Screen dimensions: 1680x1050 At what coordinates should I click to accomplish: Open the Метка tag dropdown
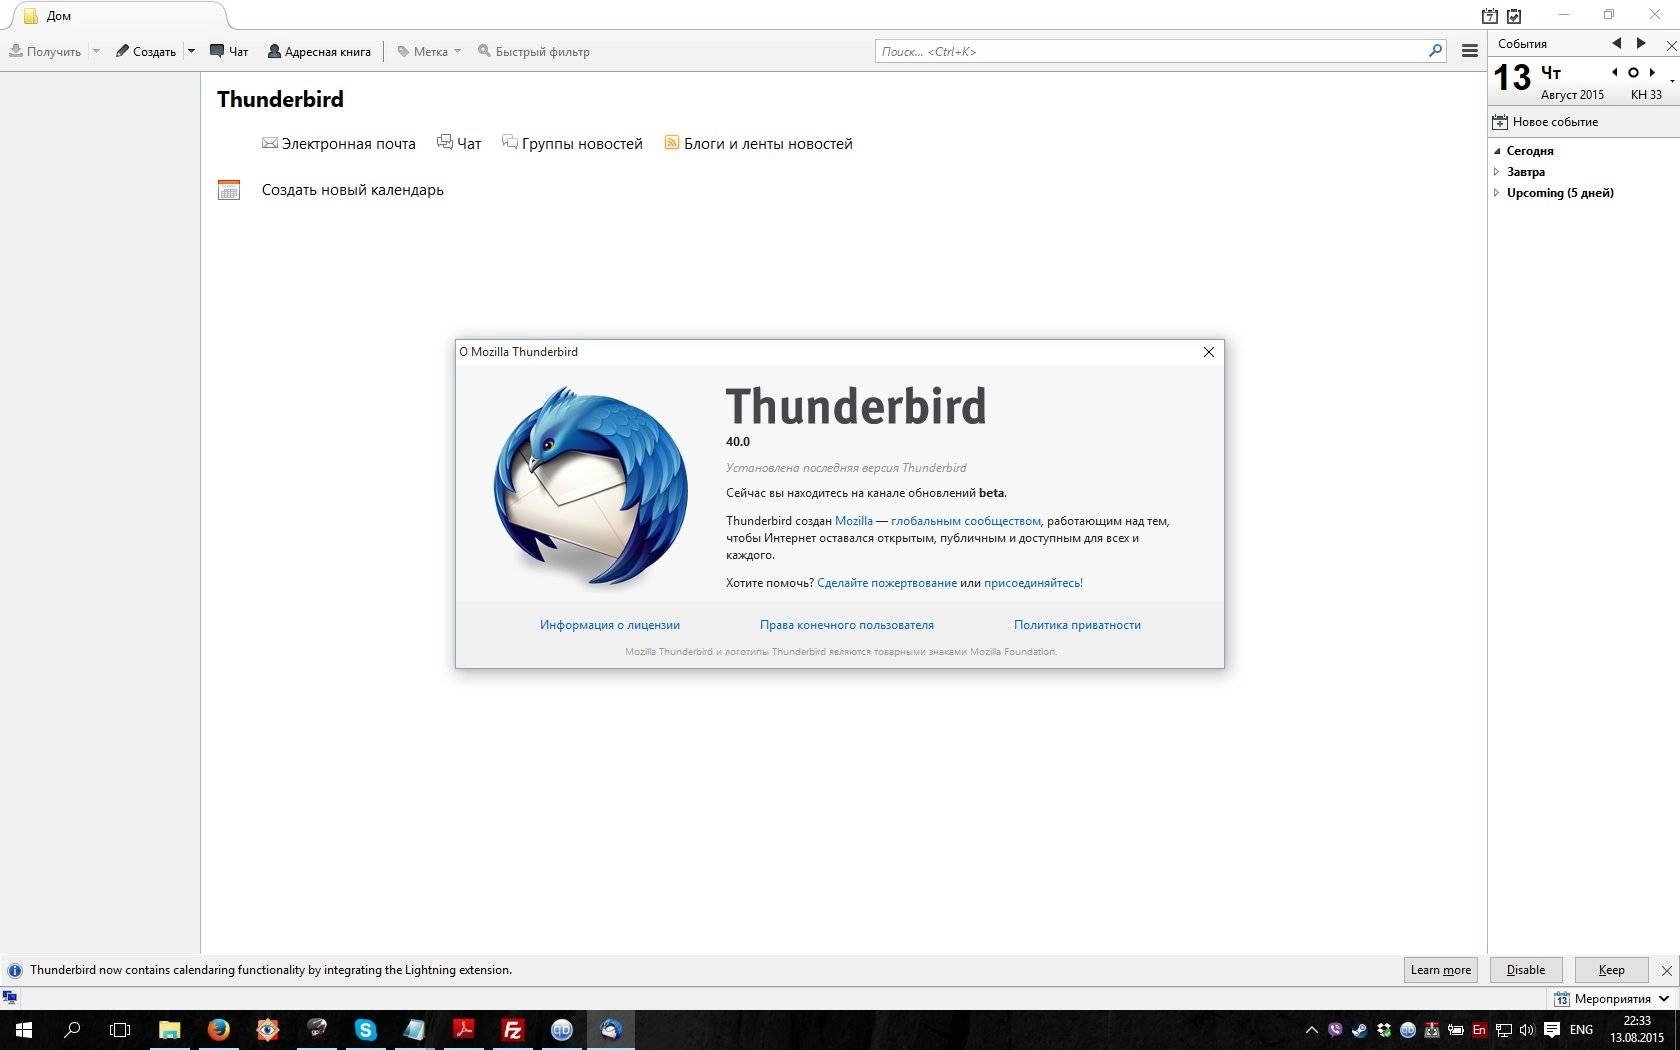(x=429, y=51)
